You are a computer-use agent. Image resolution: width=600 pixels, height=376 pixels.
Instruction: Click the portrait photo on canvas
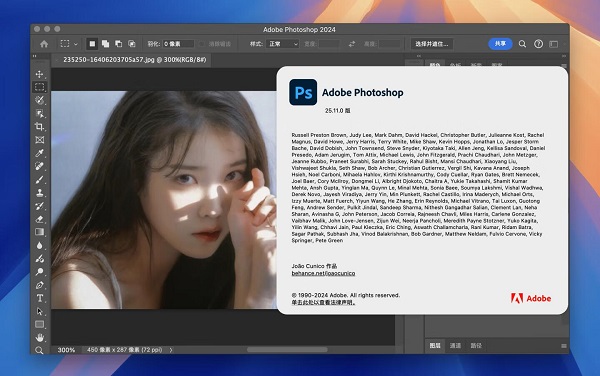coord(164,200)
